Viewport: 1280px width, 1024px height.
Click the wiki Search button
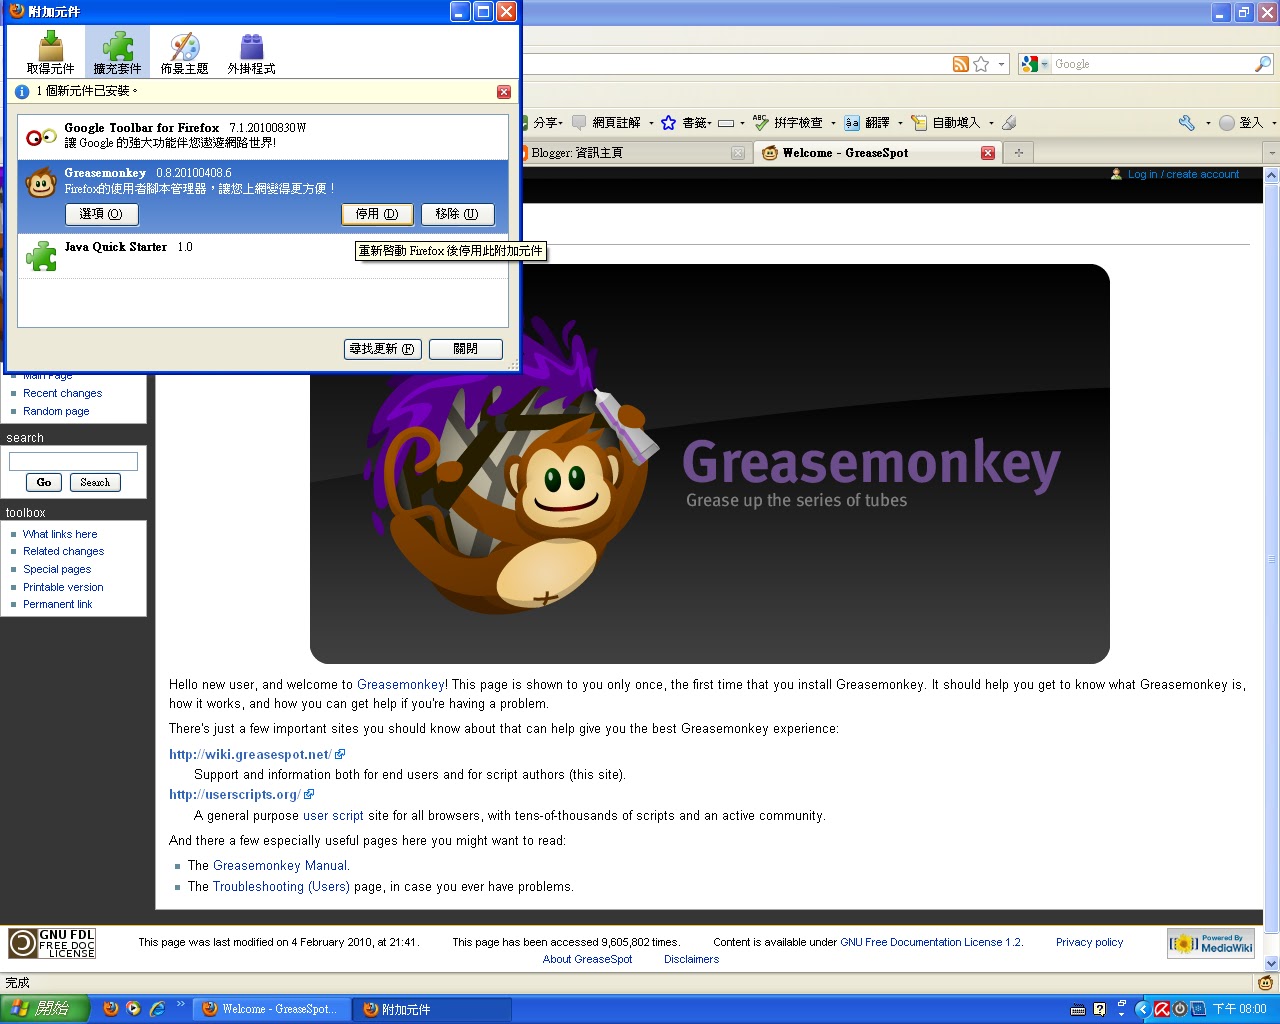[95, 482]
